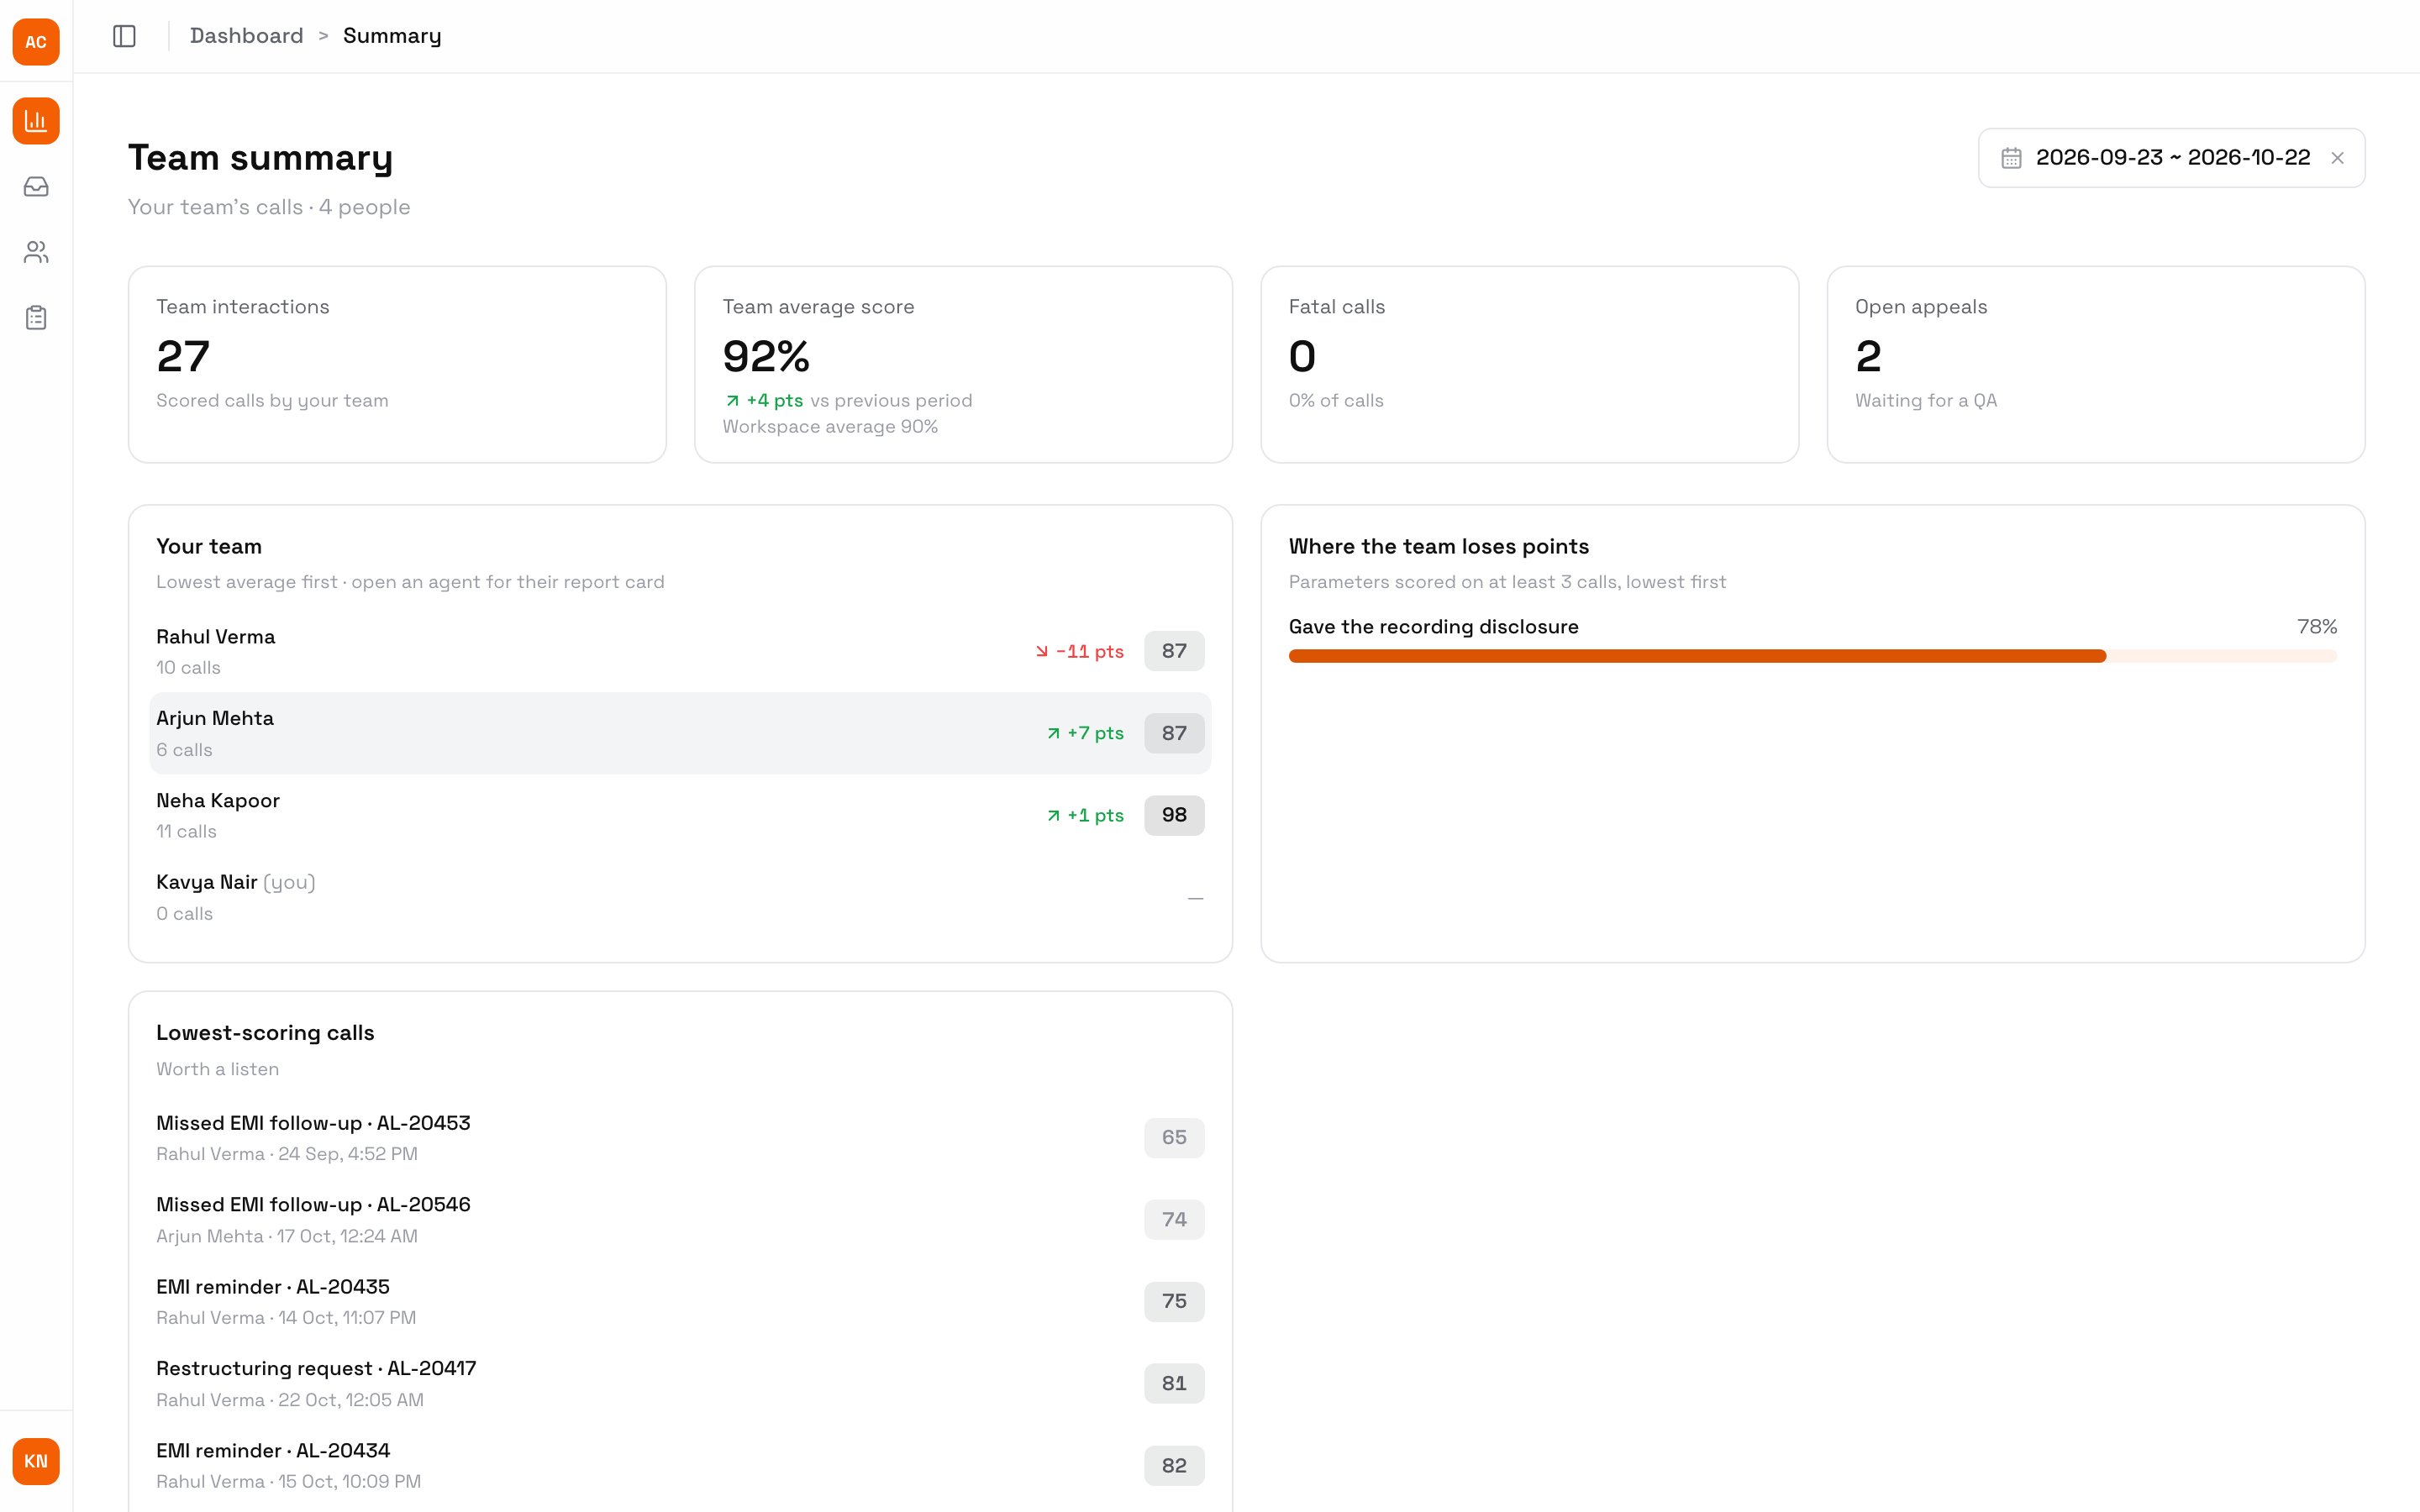This screenshot has width=2420, height=1512.
Task: Open the date range 2026-09-23 ~ 2026-10-22 picker
Action: (x=2171, y=158)
